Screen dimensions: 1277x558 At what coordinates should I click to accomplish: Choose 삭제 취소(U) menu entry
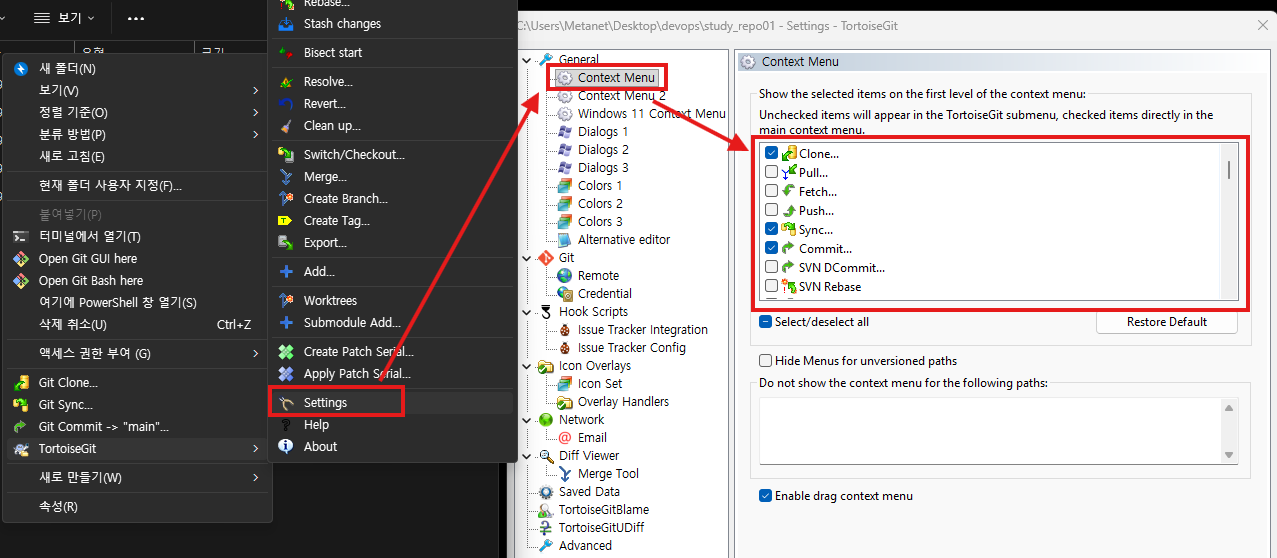[x=137, y=325]
